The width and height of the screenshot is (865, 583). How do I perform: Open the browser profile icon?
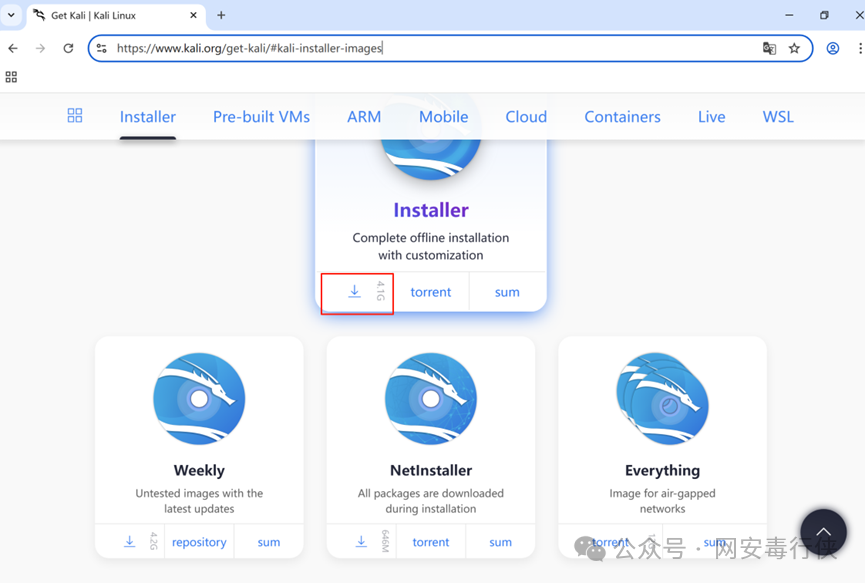(832, 49)
